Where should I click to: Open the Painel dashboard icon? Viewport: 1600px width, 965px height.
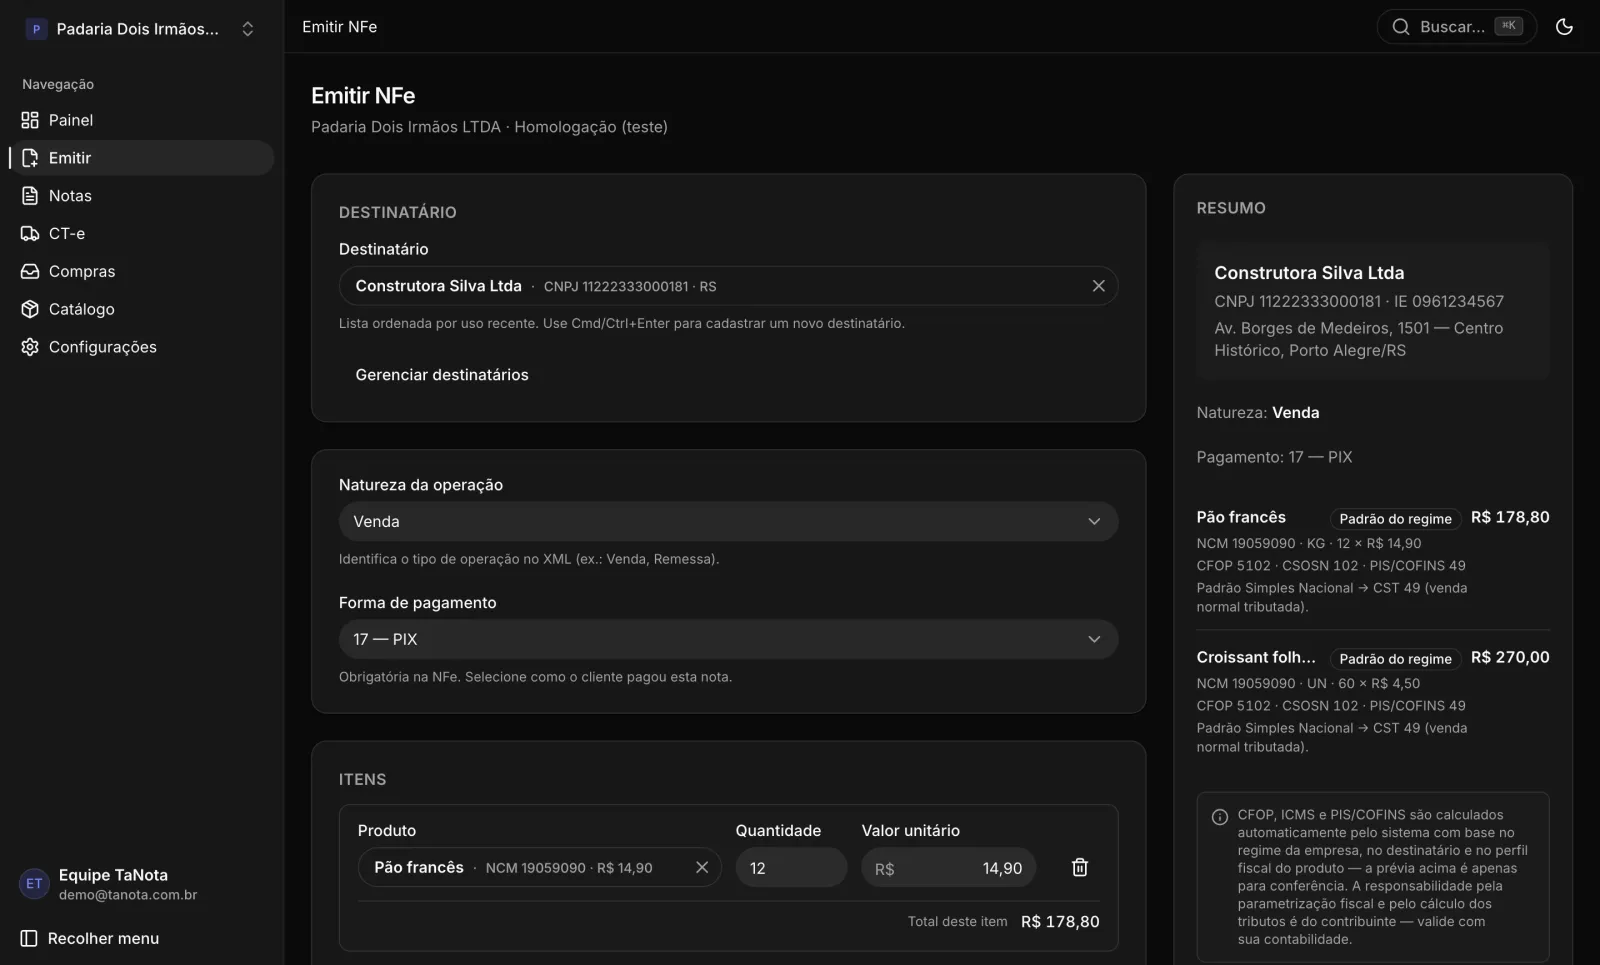[30, 120]
